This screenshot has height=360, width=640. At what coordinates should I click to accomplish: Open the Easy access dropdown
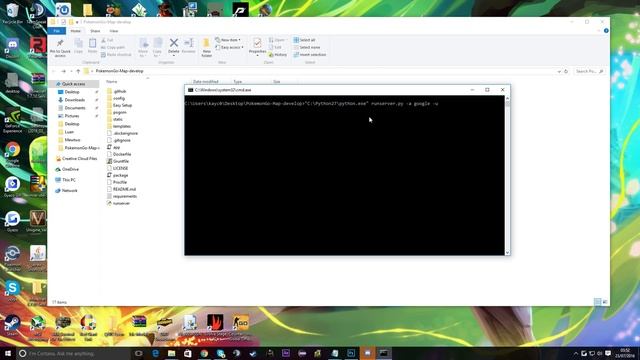tap(229, 47)
